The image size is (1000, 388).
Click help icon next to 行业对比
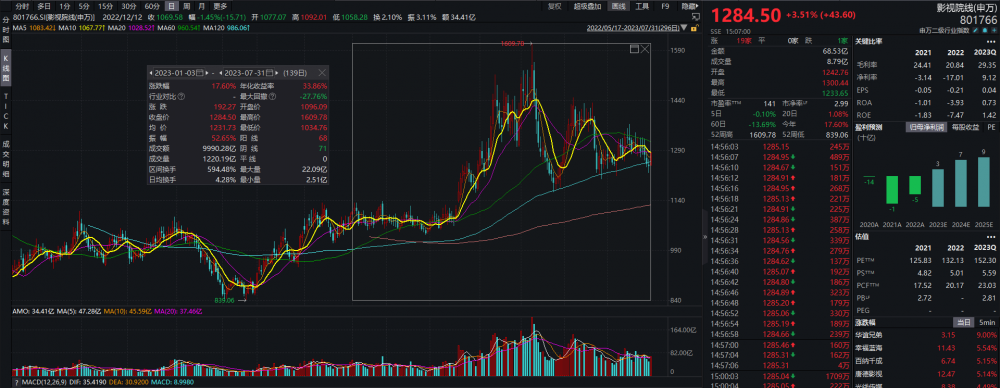182,96
